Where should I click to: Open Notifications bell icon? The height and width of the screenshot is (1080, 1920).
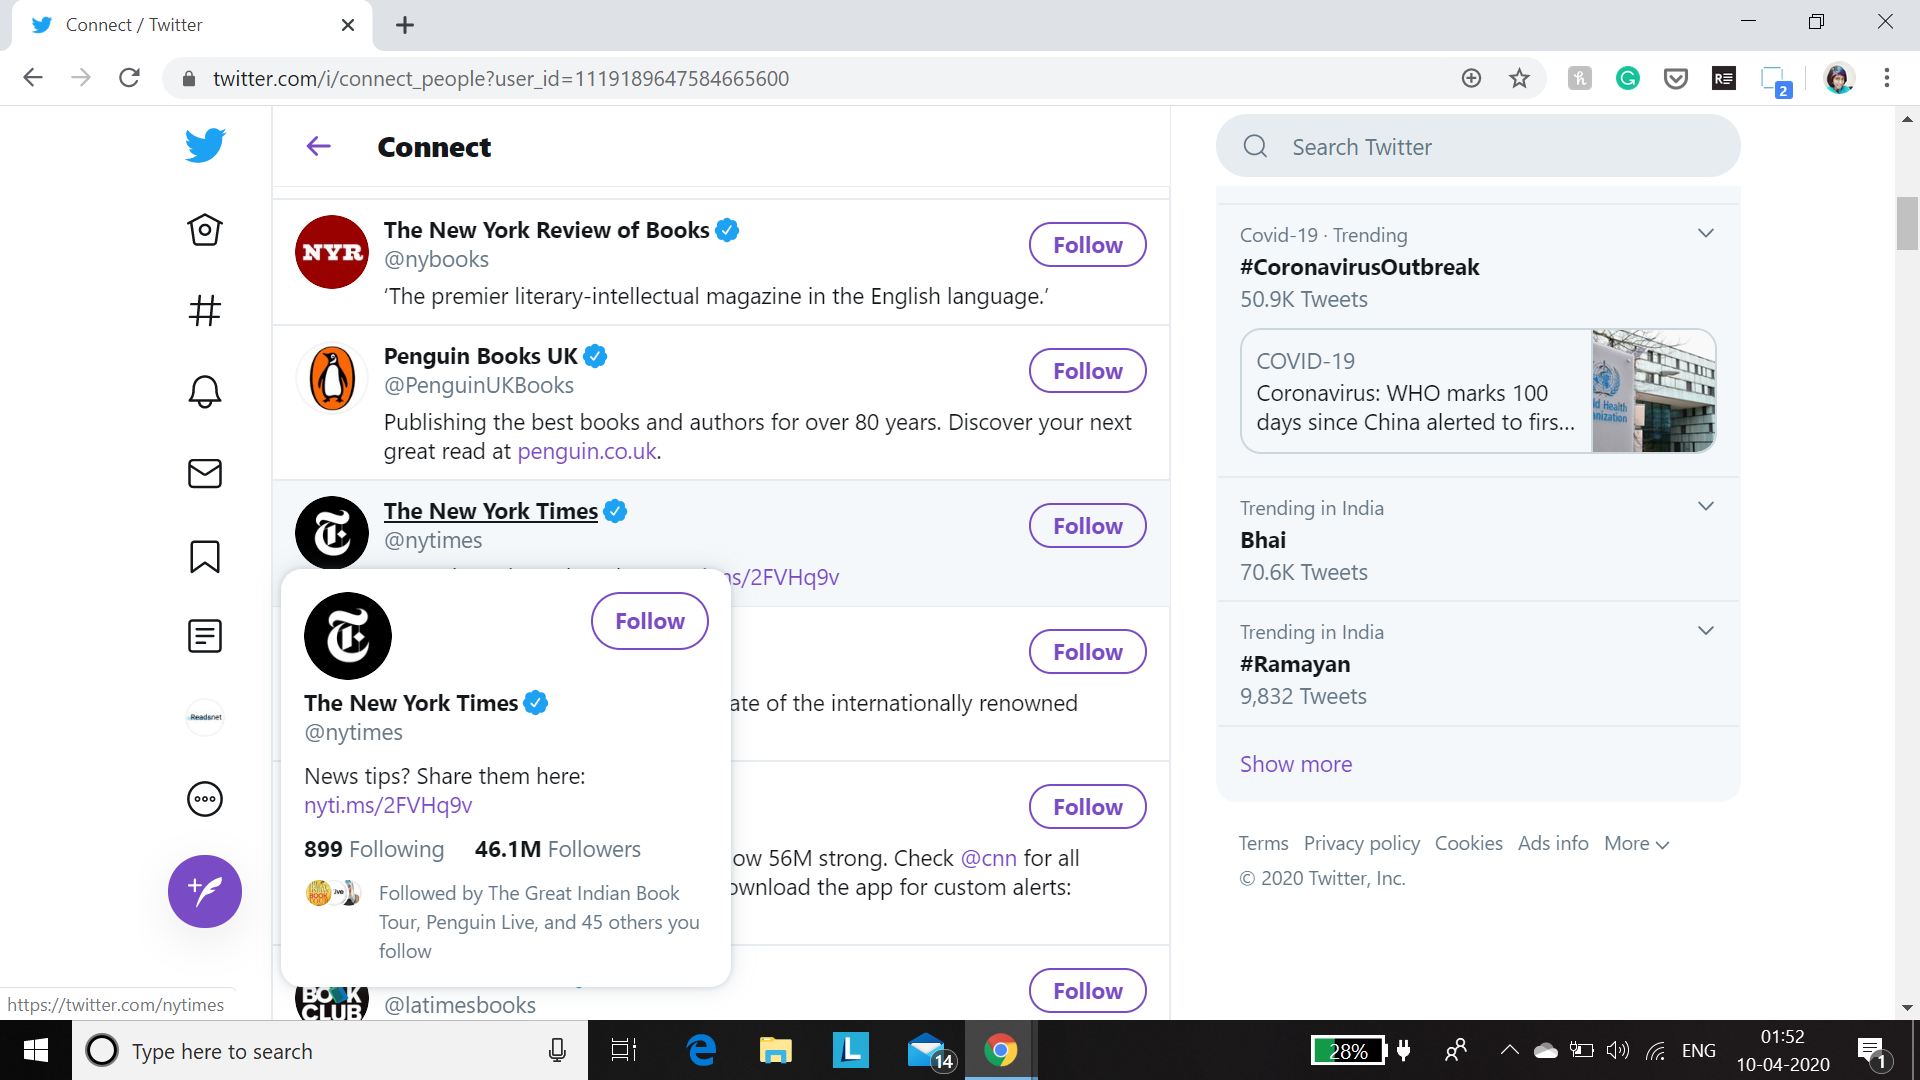[204, 392]
